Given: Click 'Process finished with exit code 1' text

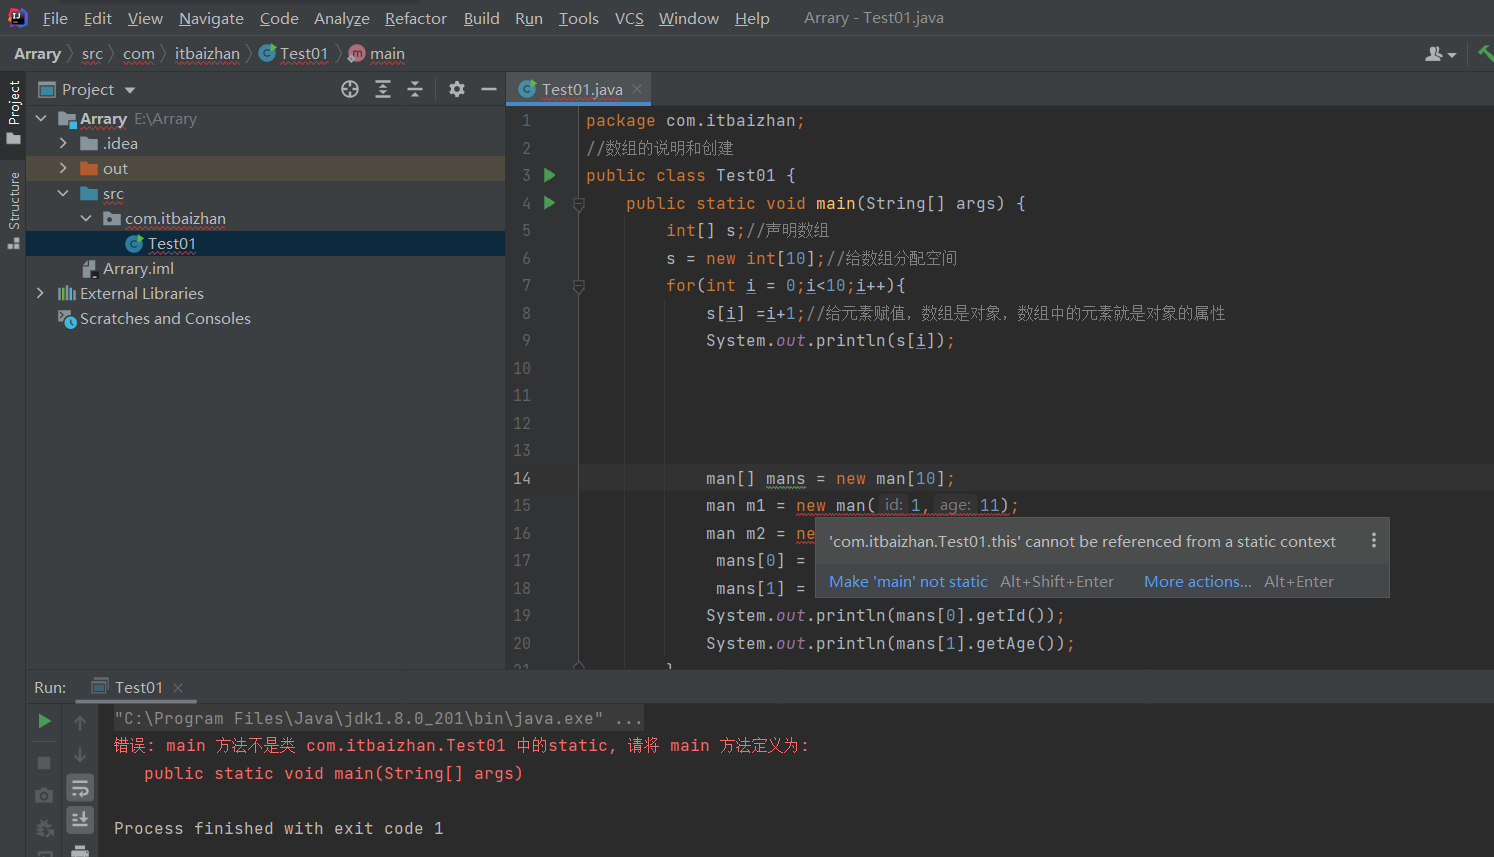Looking at the screenshot, I should 278,828.
